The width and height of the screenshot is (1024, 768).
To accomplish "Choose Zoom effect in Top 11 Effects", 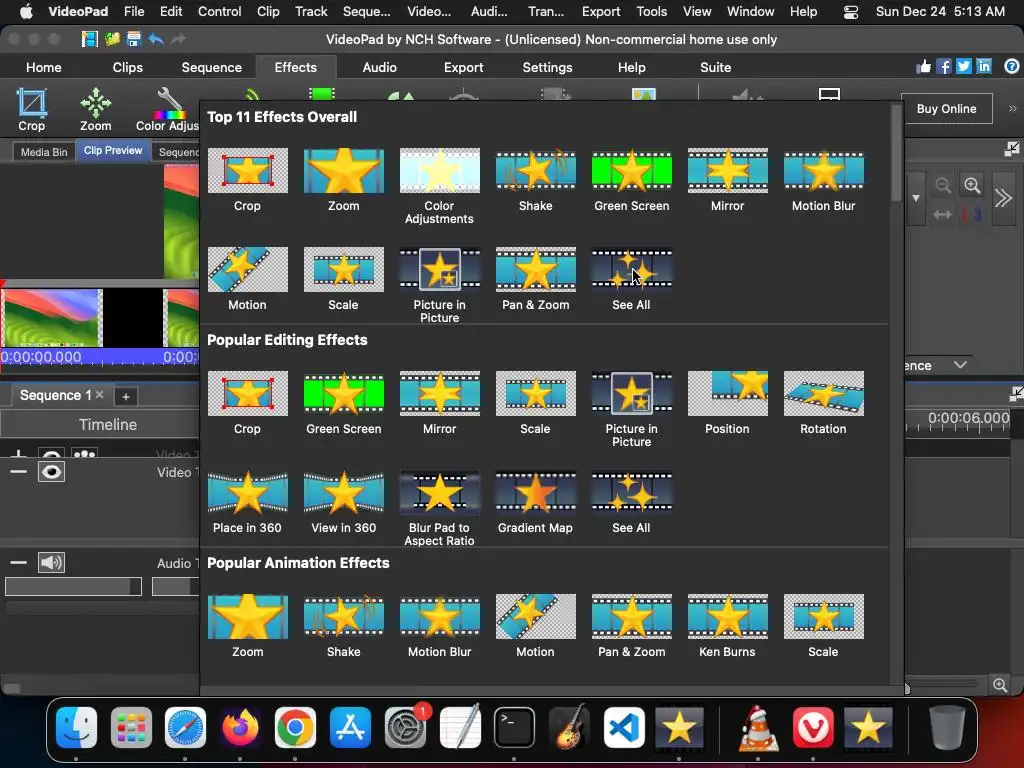I will click(x=344, y=179).
